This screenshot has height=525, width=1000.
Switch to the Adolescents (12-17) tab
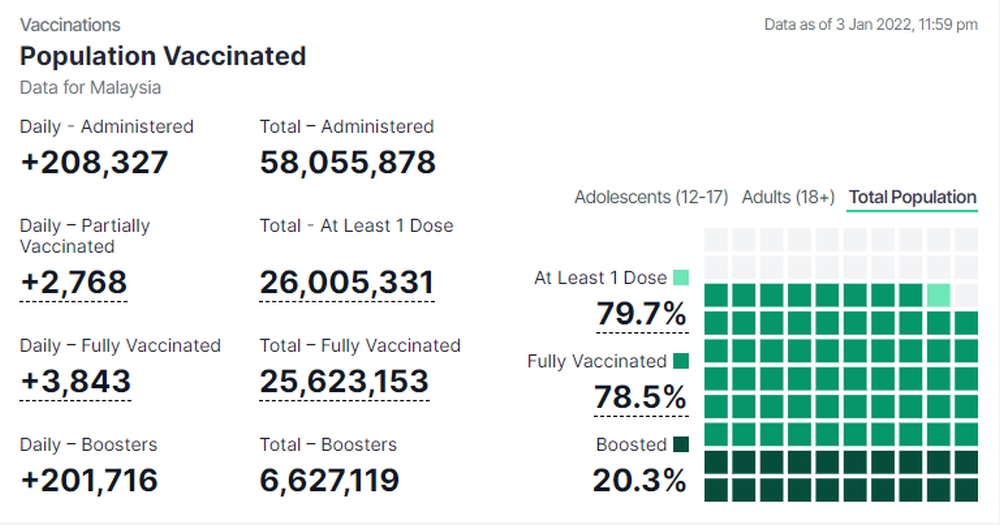(x=651, y=197)
